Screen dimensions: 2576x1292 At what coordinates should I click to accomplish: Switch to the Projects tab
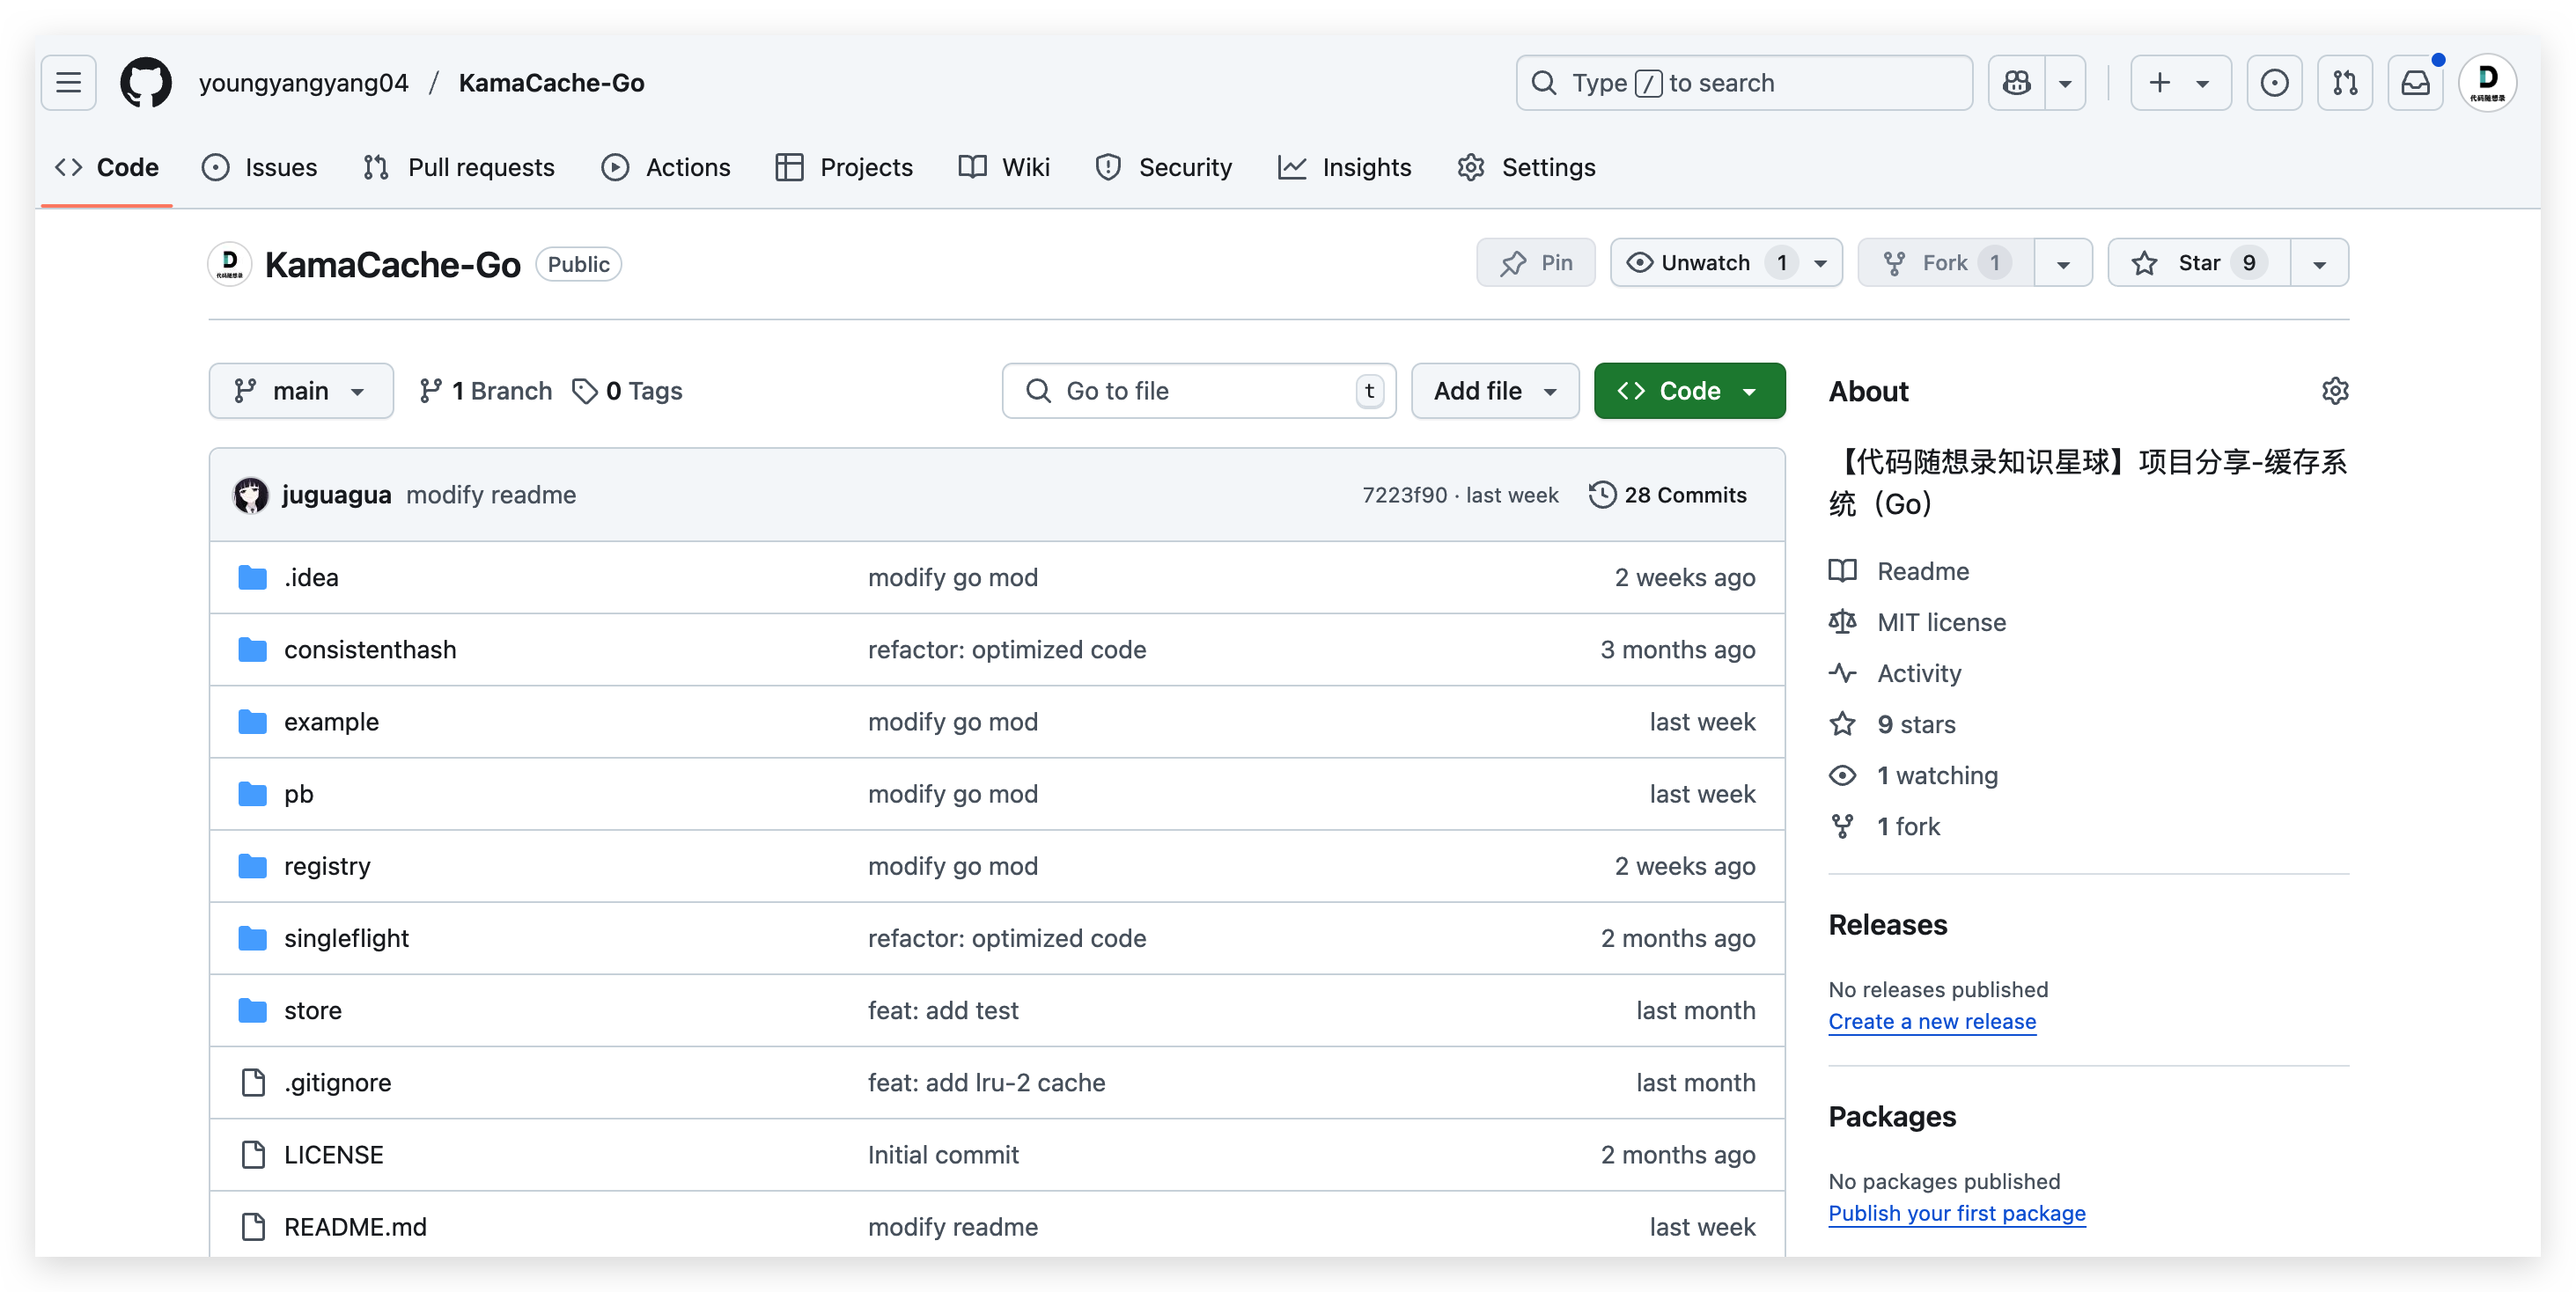click(845, 167)
